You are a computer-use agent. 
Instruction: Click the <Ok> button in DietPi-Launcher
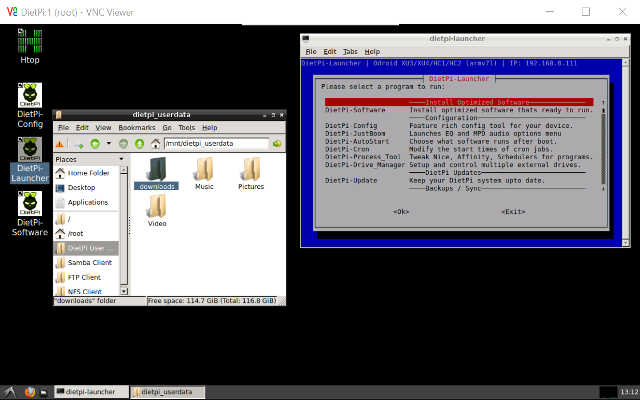[x=400, y=211]
